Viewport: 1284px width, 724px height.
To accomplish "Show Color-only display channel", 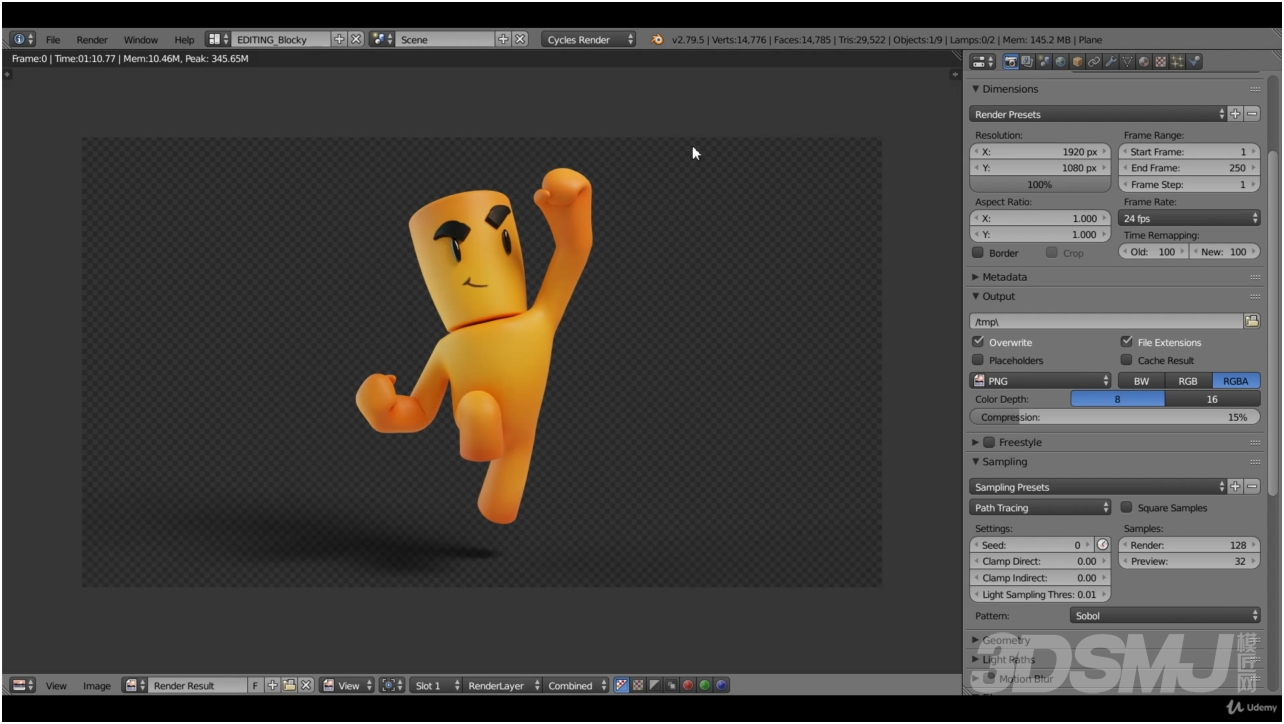I will tap(638, 686).
